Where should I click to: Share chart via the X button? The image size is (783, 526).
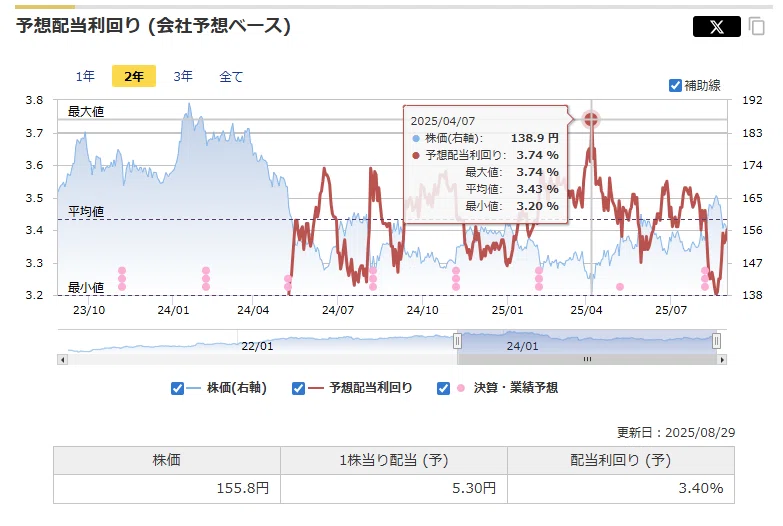pyautogui.click(x=717, y=26)
